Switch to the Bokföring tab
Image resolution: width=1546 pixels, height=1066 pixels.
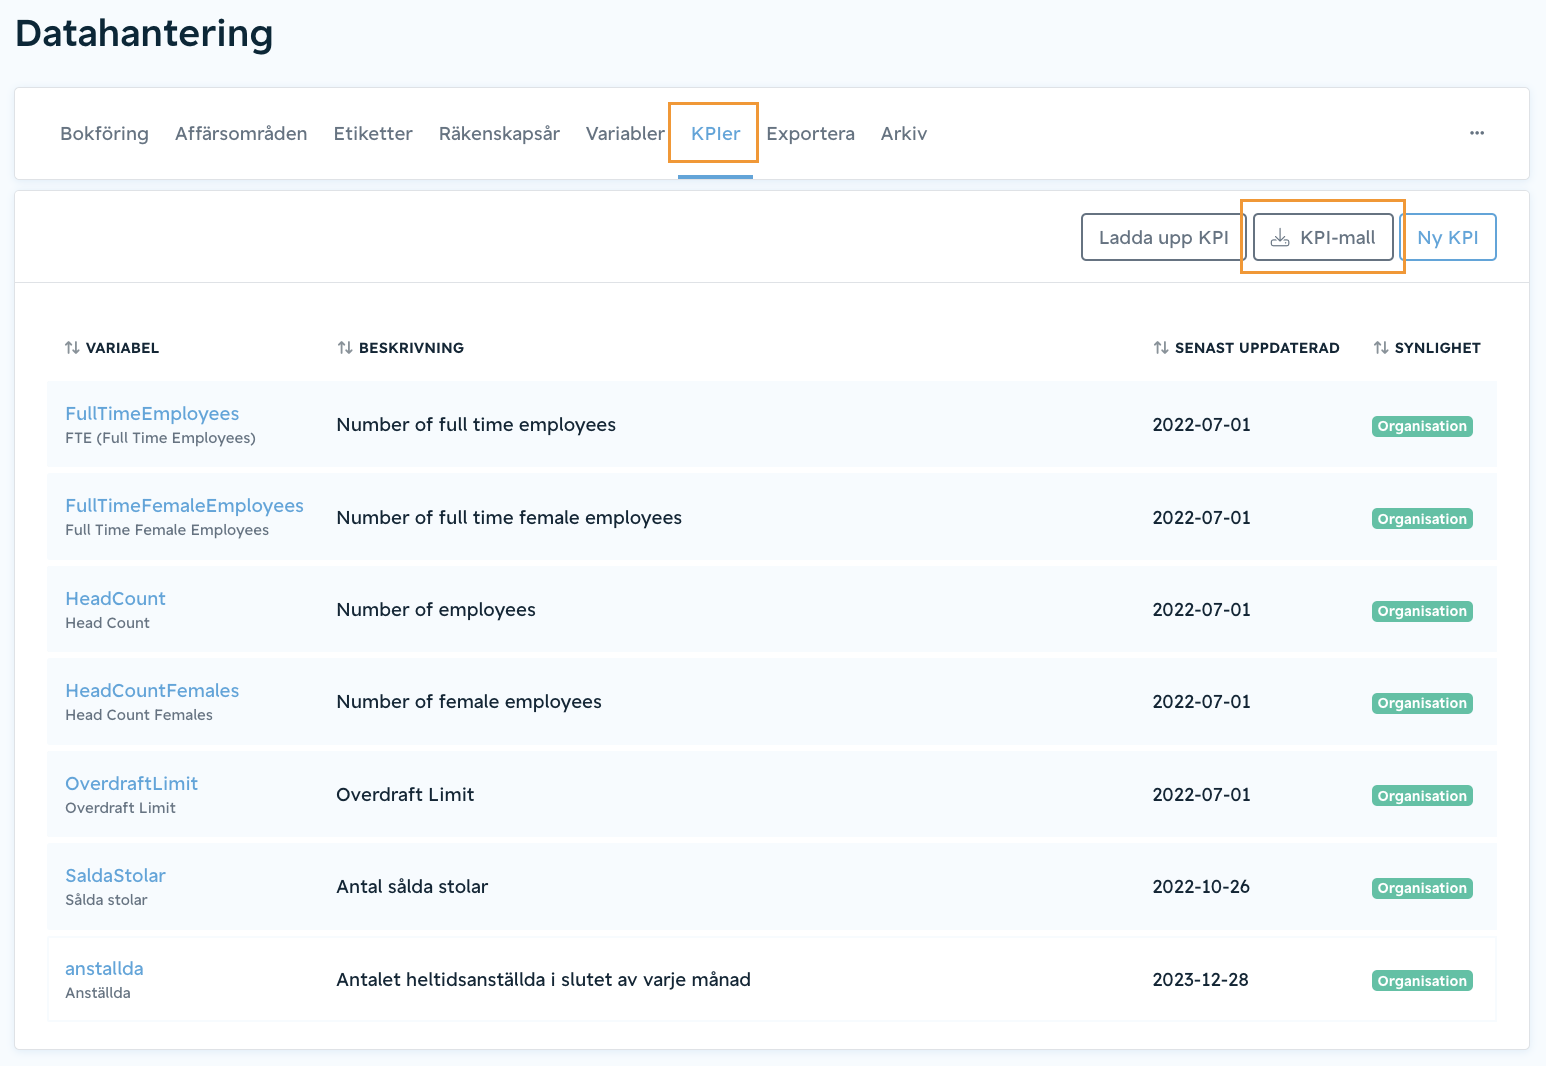[x=104, y=134]
